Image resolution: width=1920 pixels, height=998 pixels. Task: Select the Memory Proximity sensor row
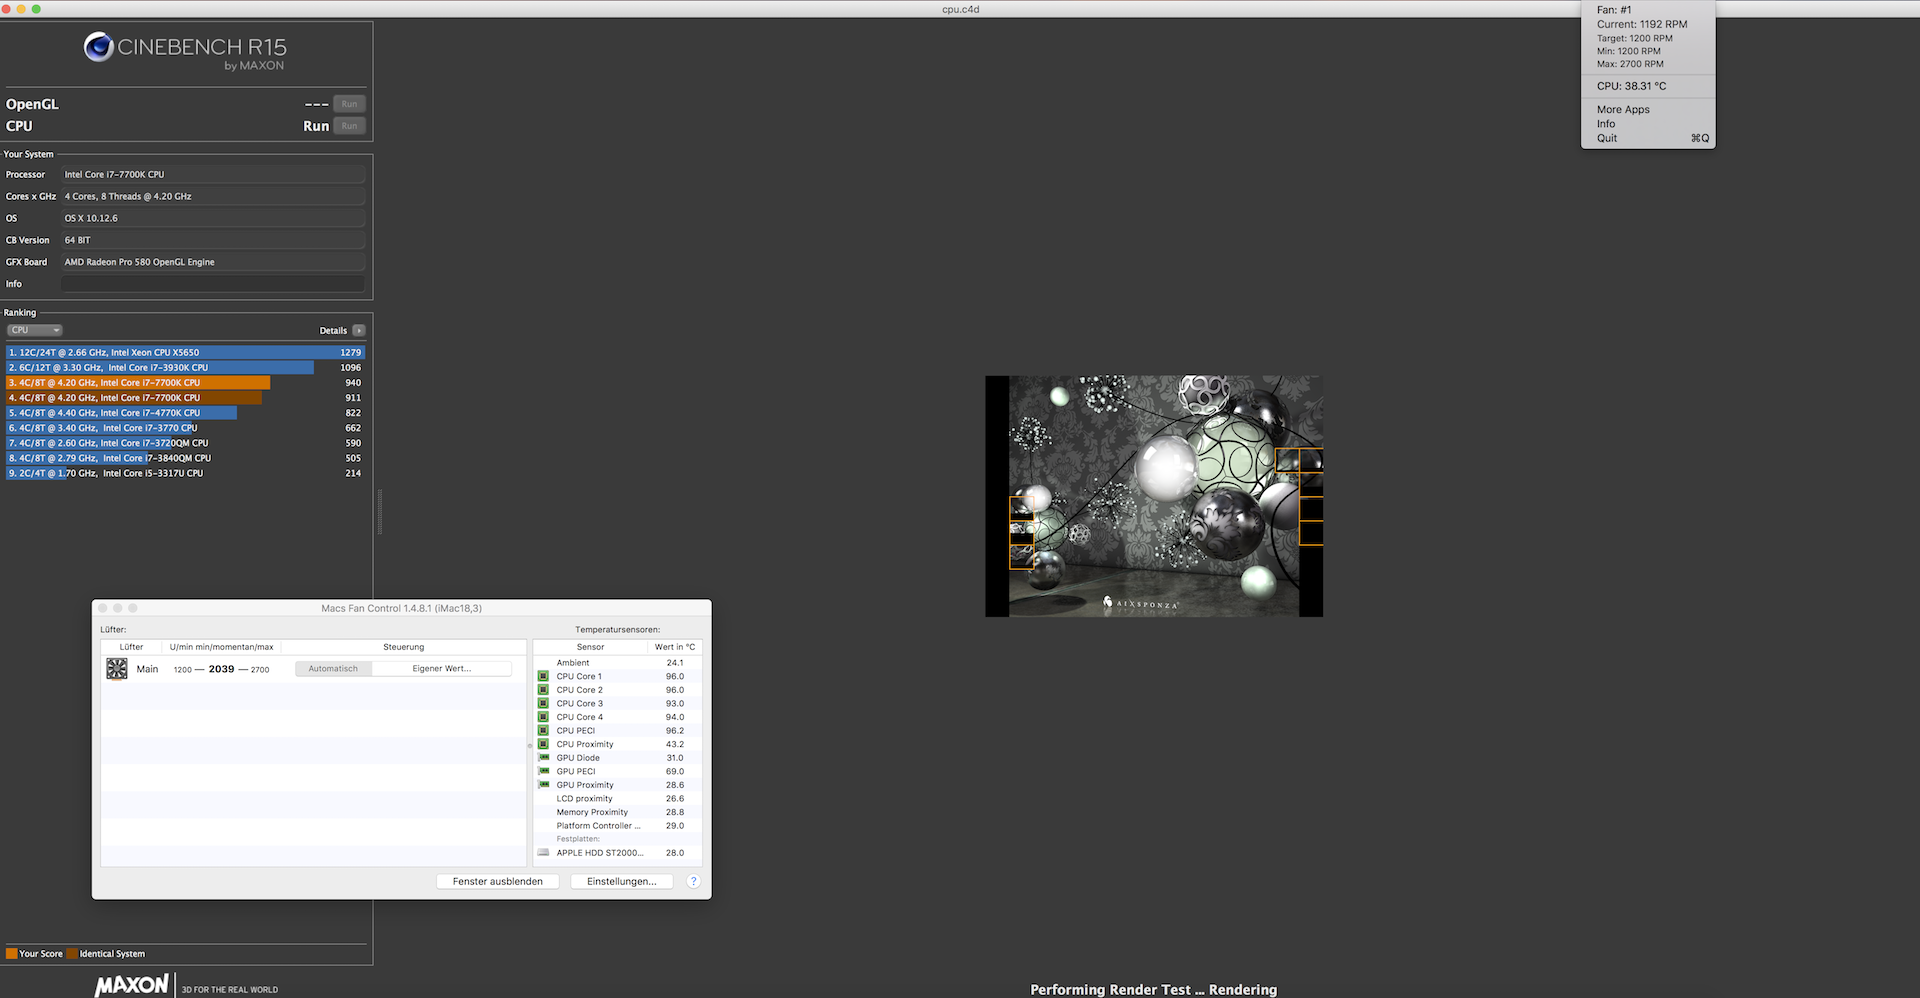[x=618, y=812]
